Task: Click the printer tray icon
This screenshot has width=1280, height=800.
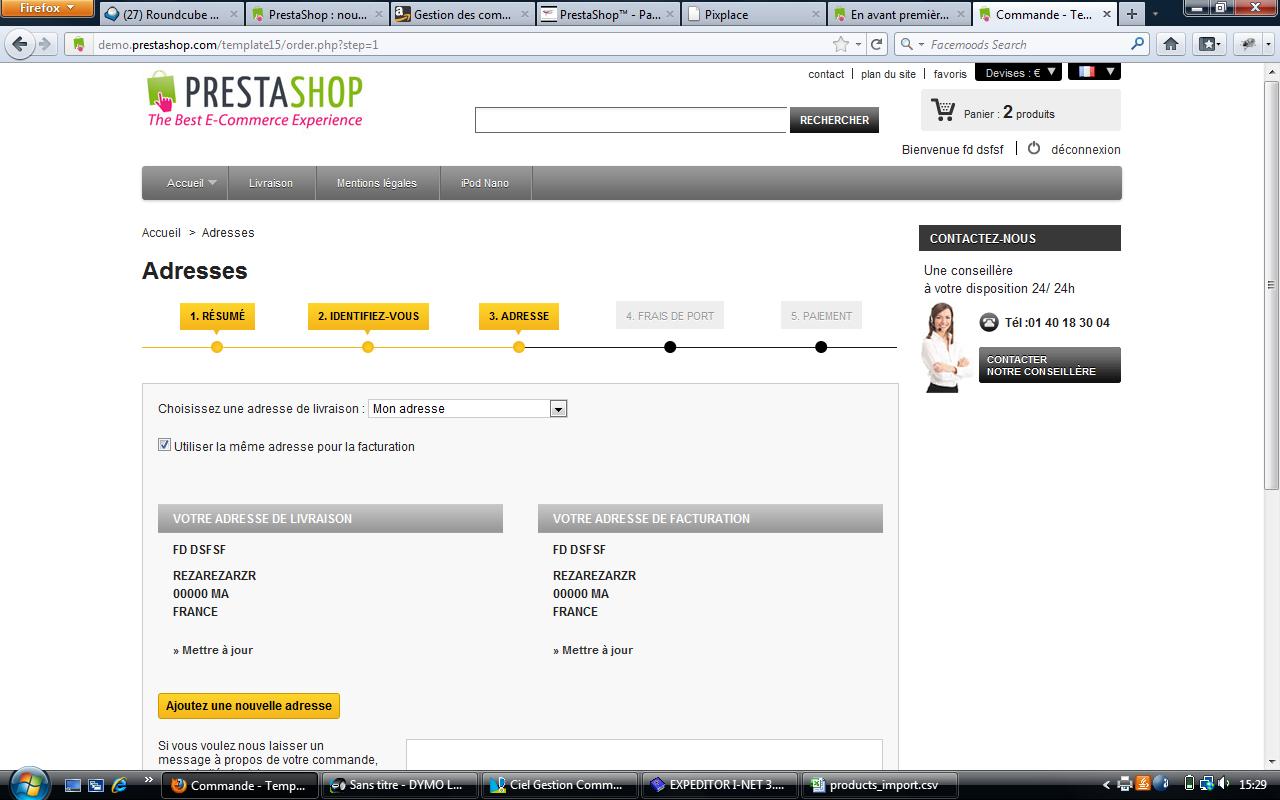Action: (1124, 785)
